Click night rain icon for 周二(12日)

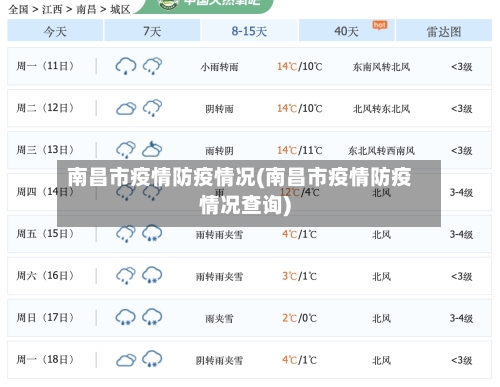(152, 108)
